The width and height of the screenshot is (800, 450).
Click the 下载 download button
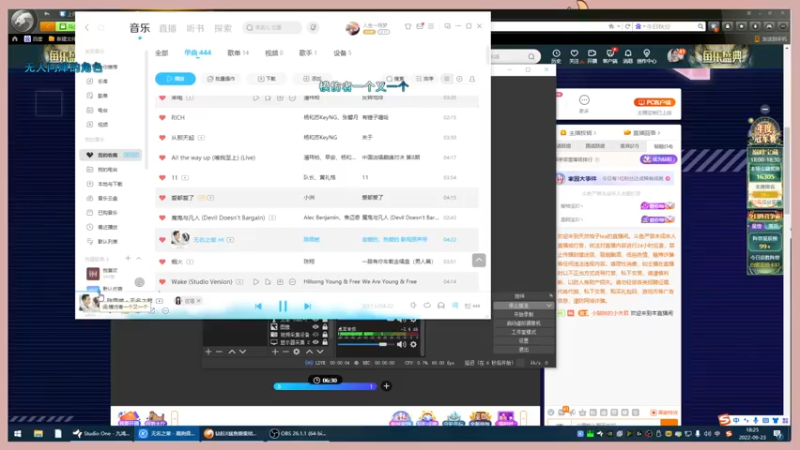pyautogui.click(x=267, y=79)
